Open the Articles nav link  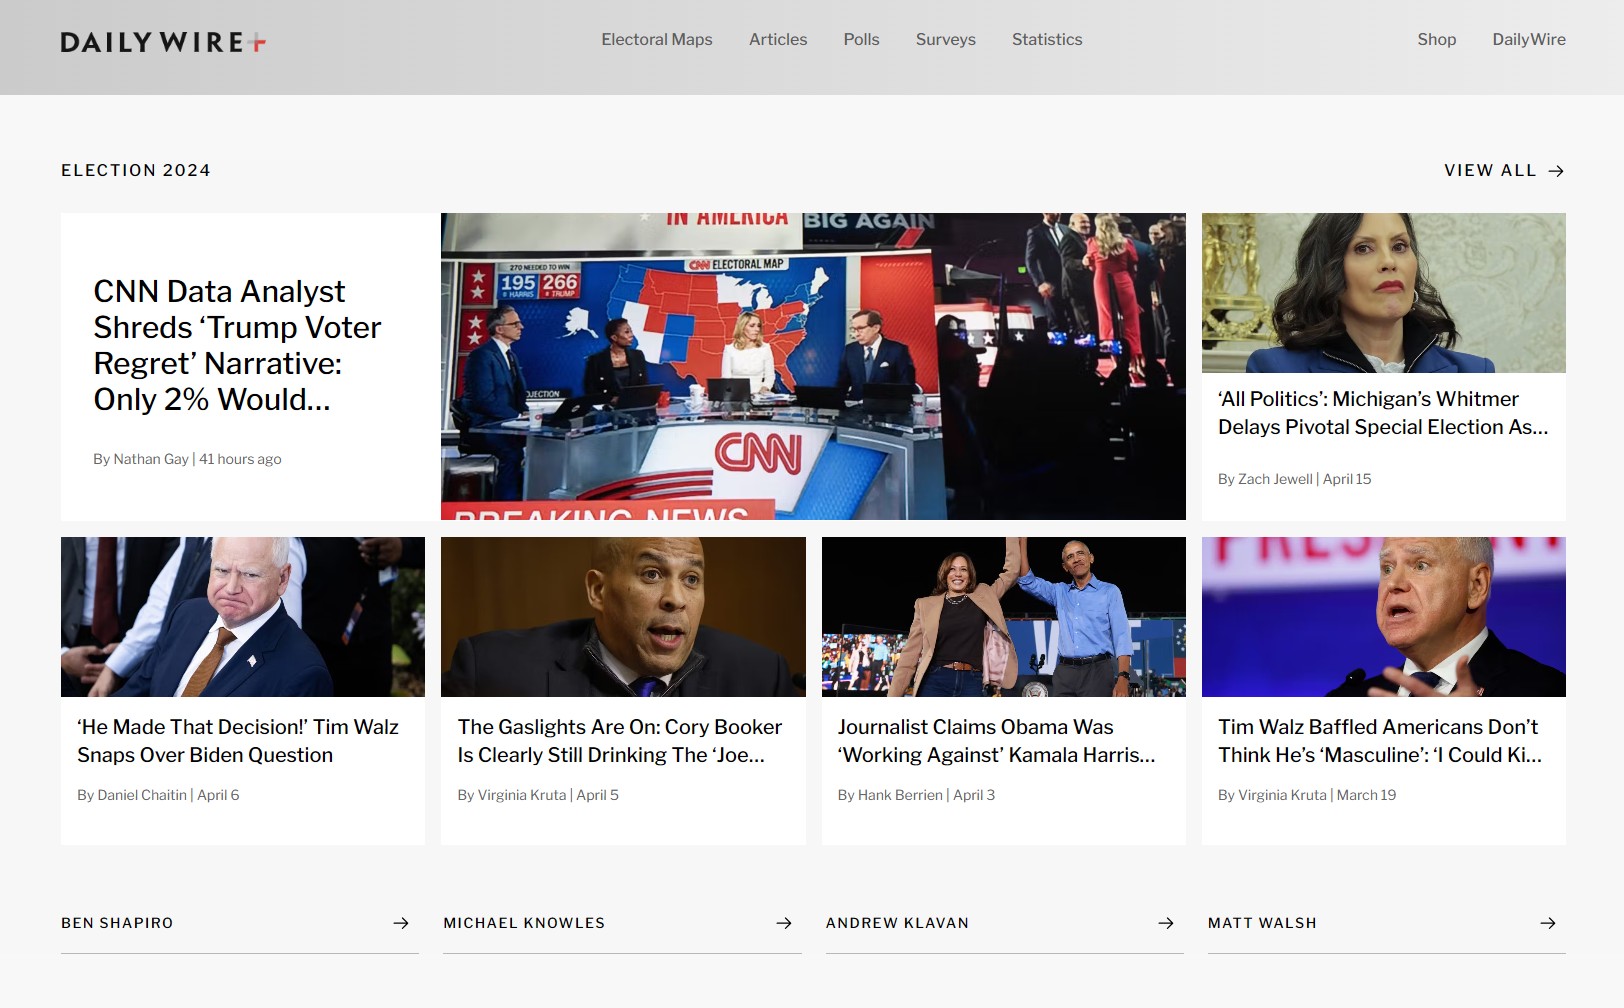click(777, 40)
